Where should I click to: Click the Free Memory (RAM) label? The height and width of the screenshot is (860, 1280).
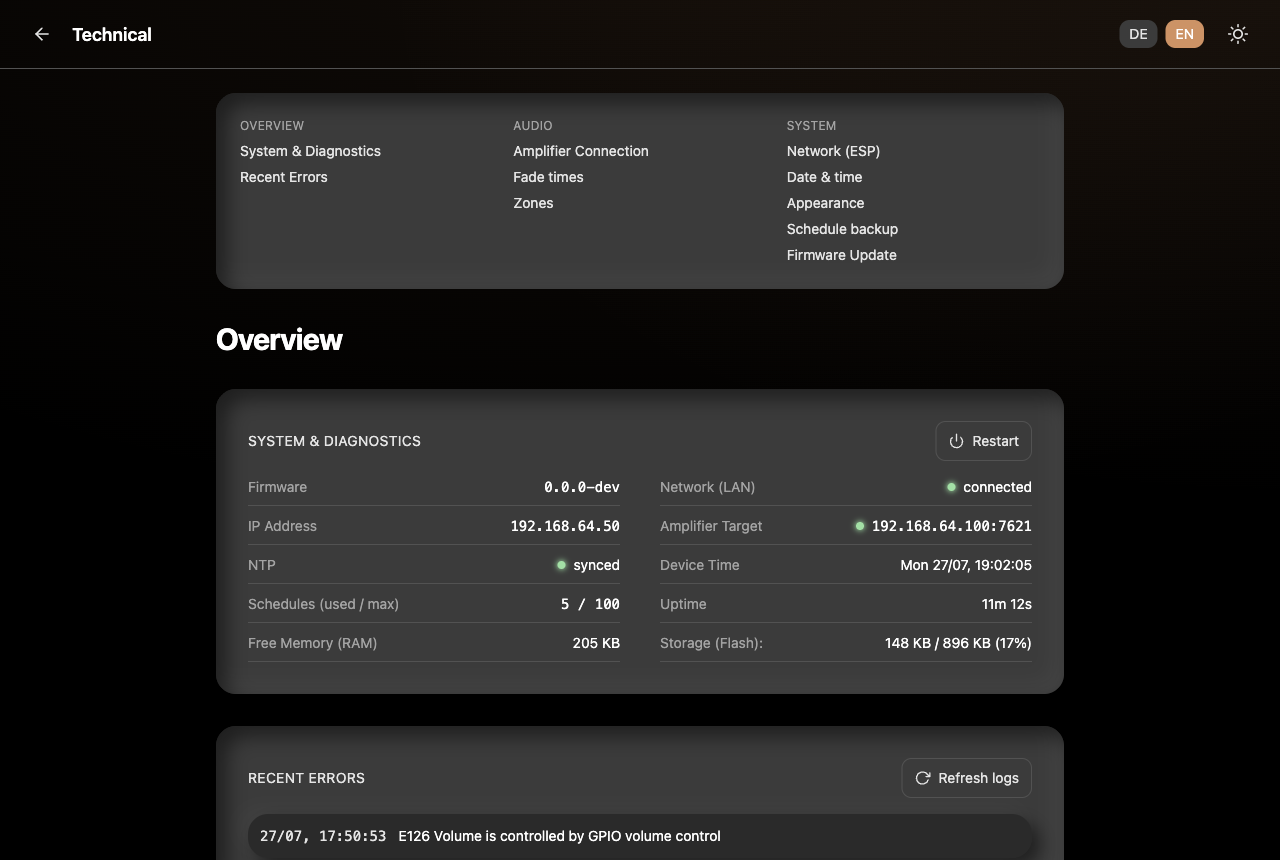pyautogui.click(x=312, y=643)
